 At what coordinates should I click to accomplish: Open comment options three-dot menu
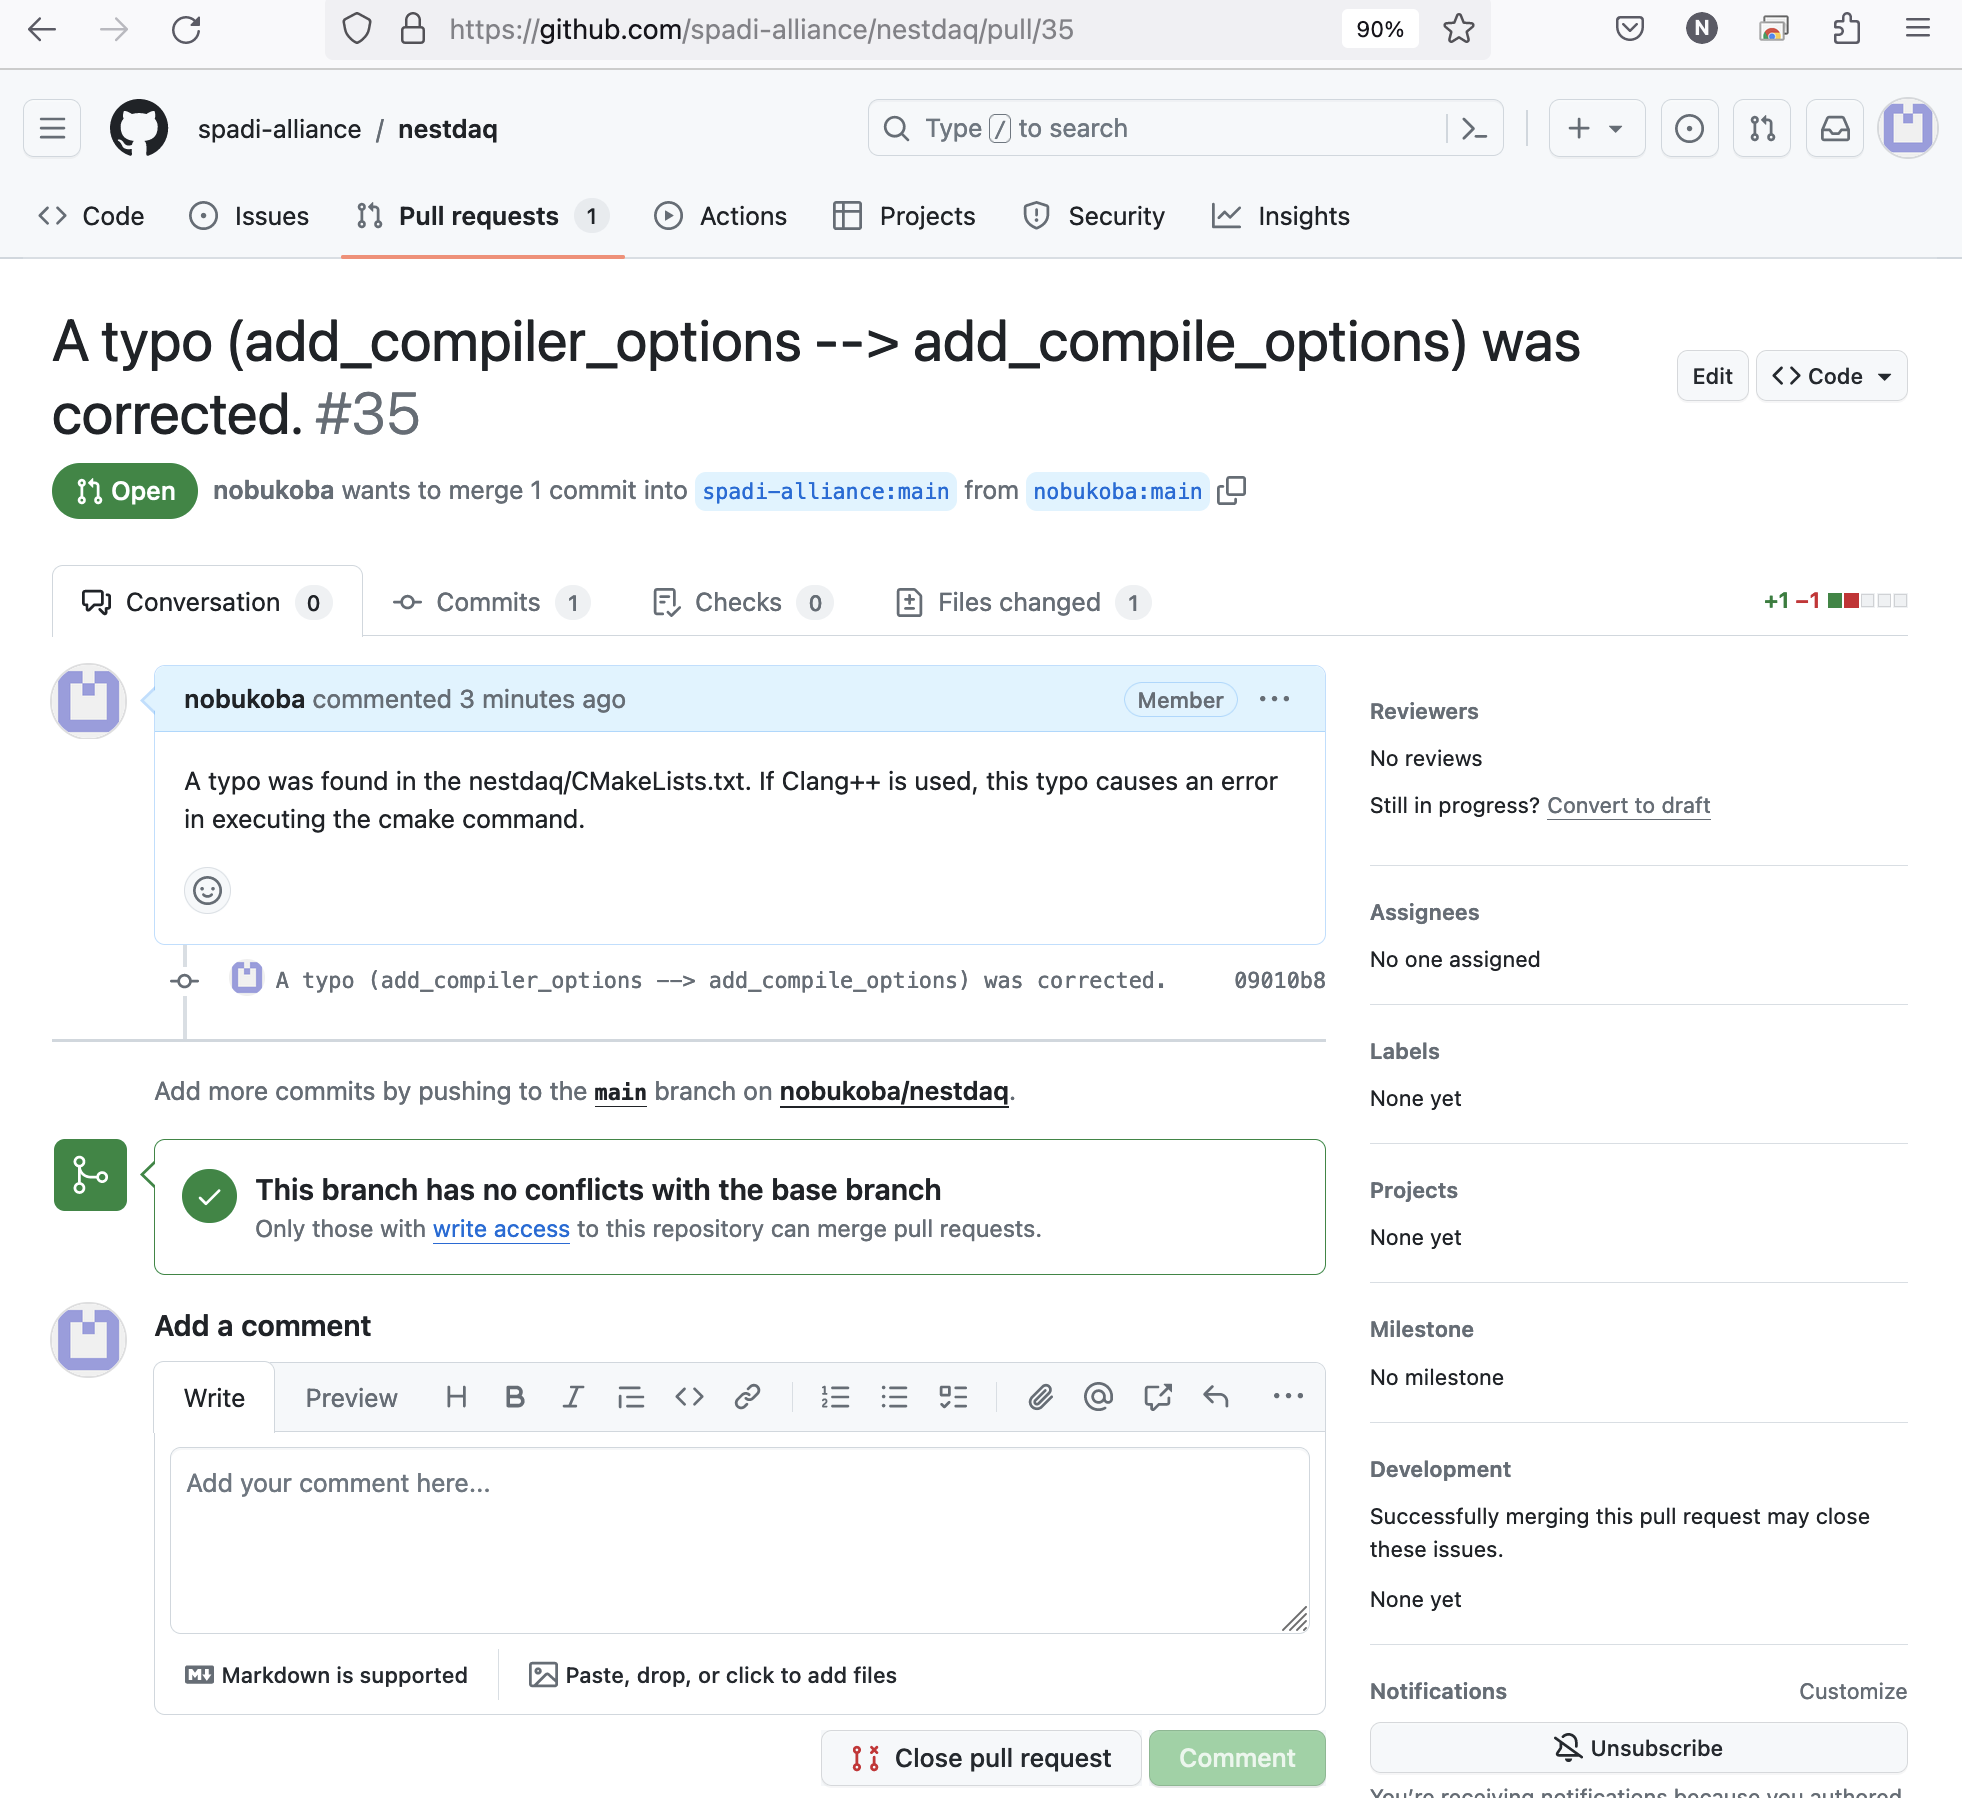[1274, 699]
